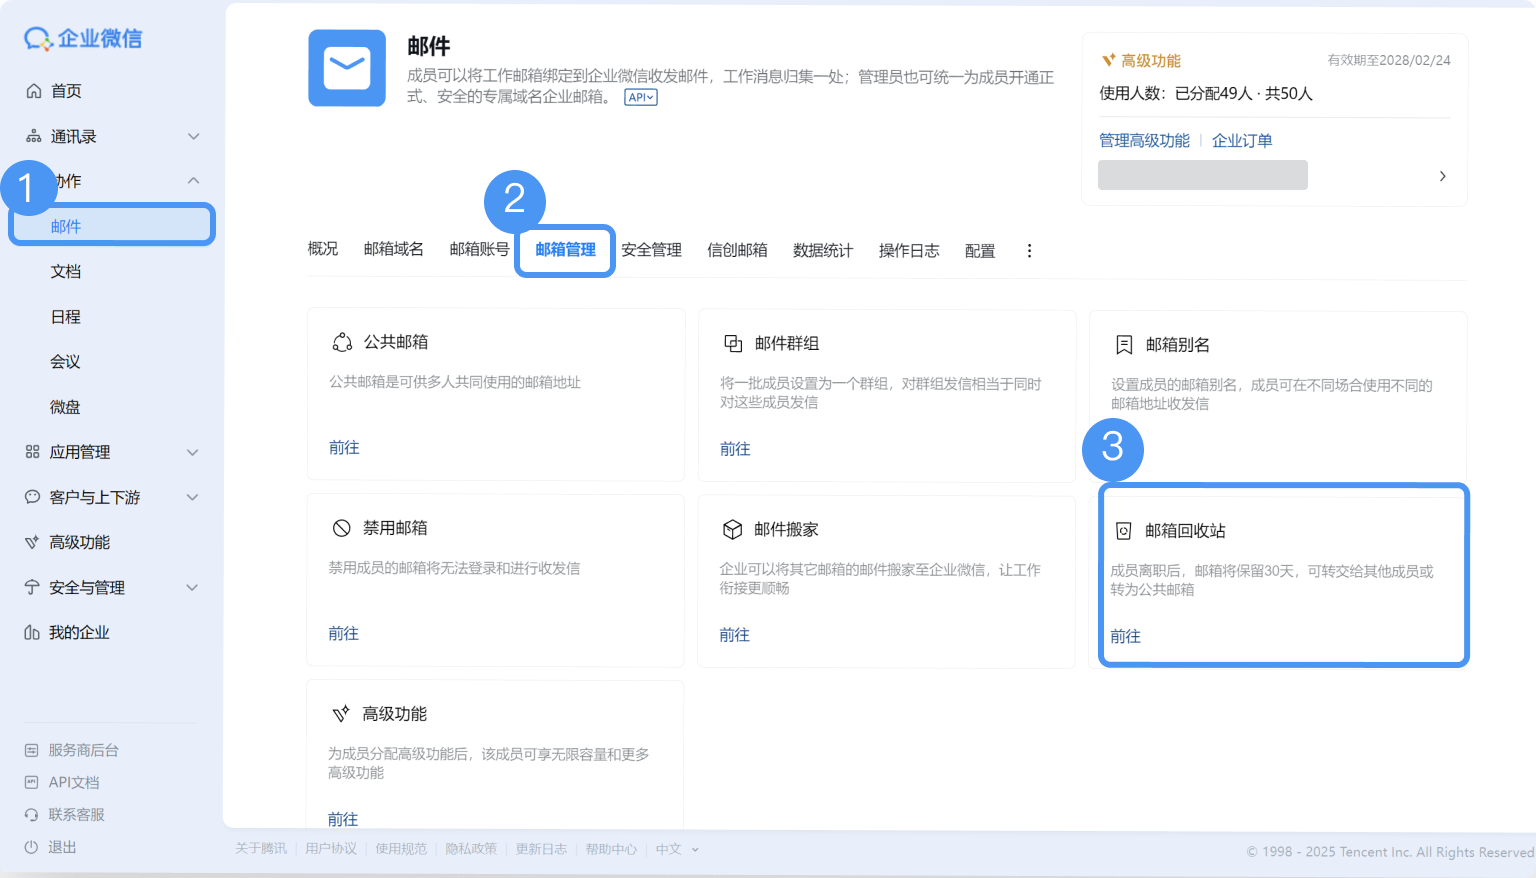Viewport: 1536px width, 878px height.
Task: Click the 安全与管理 umbrella icon
Action: (x=32, y=587)
